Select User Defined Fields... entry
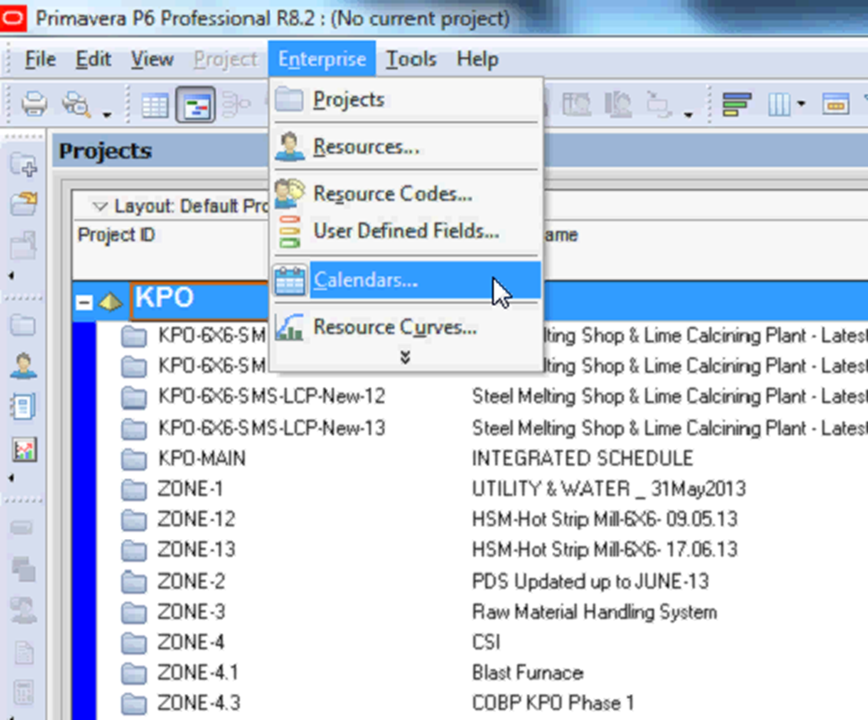 (x=405, y=231)
